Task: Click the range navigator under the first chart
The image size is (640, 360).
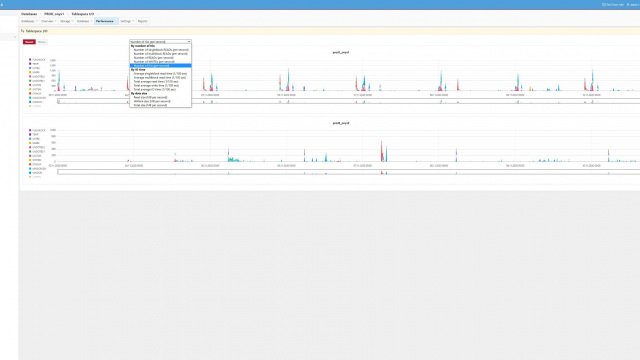Action: [349, 101]
